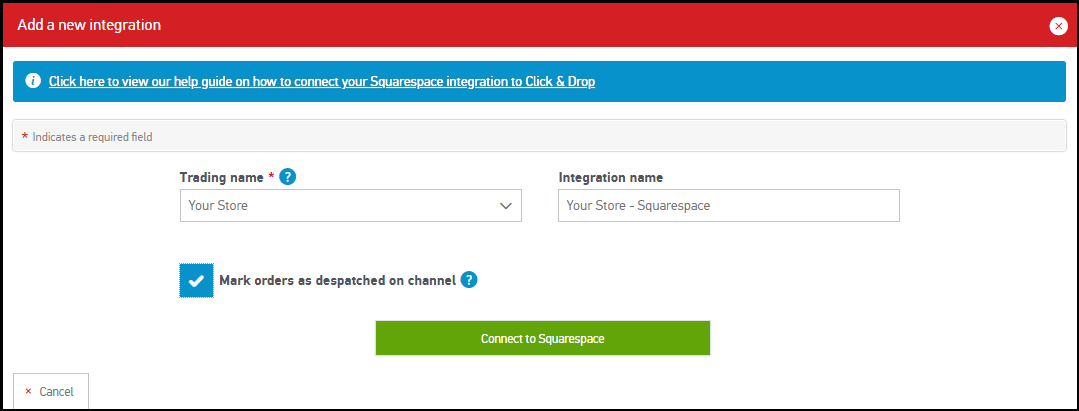Click the help icon beside Trading name
This screenshot has width=1079, height=411.
tap(288, 177)
